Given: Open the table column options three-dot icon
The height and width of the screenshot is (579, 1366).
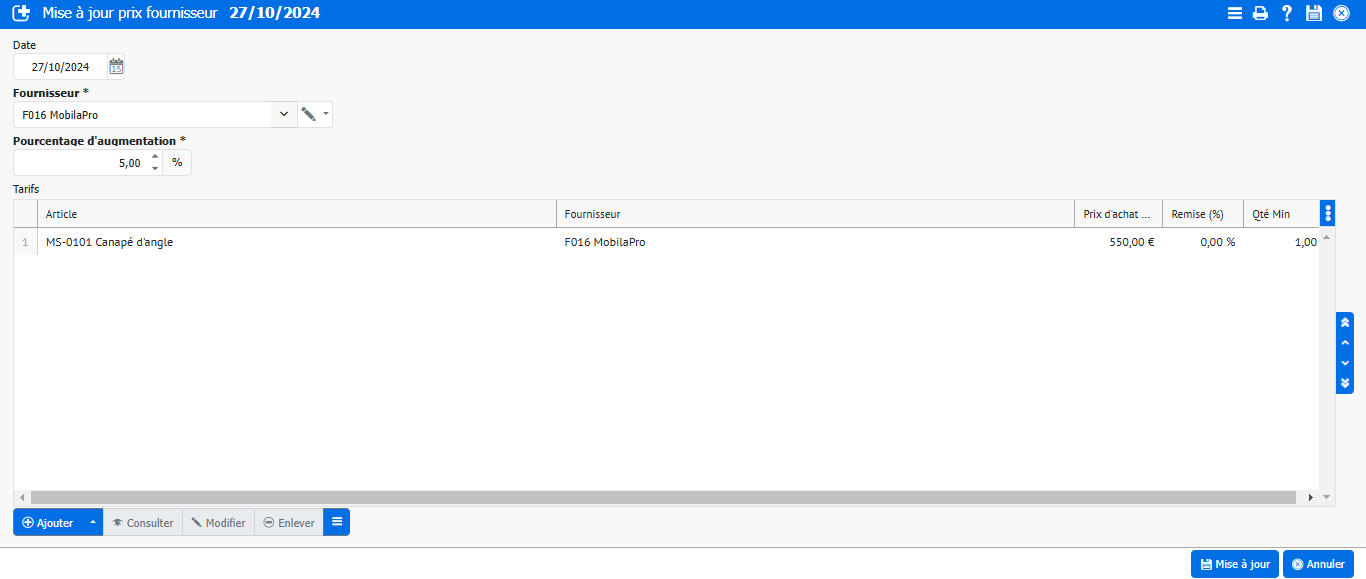Looking at the screenshot, I should (1327, 213).
